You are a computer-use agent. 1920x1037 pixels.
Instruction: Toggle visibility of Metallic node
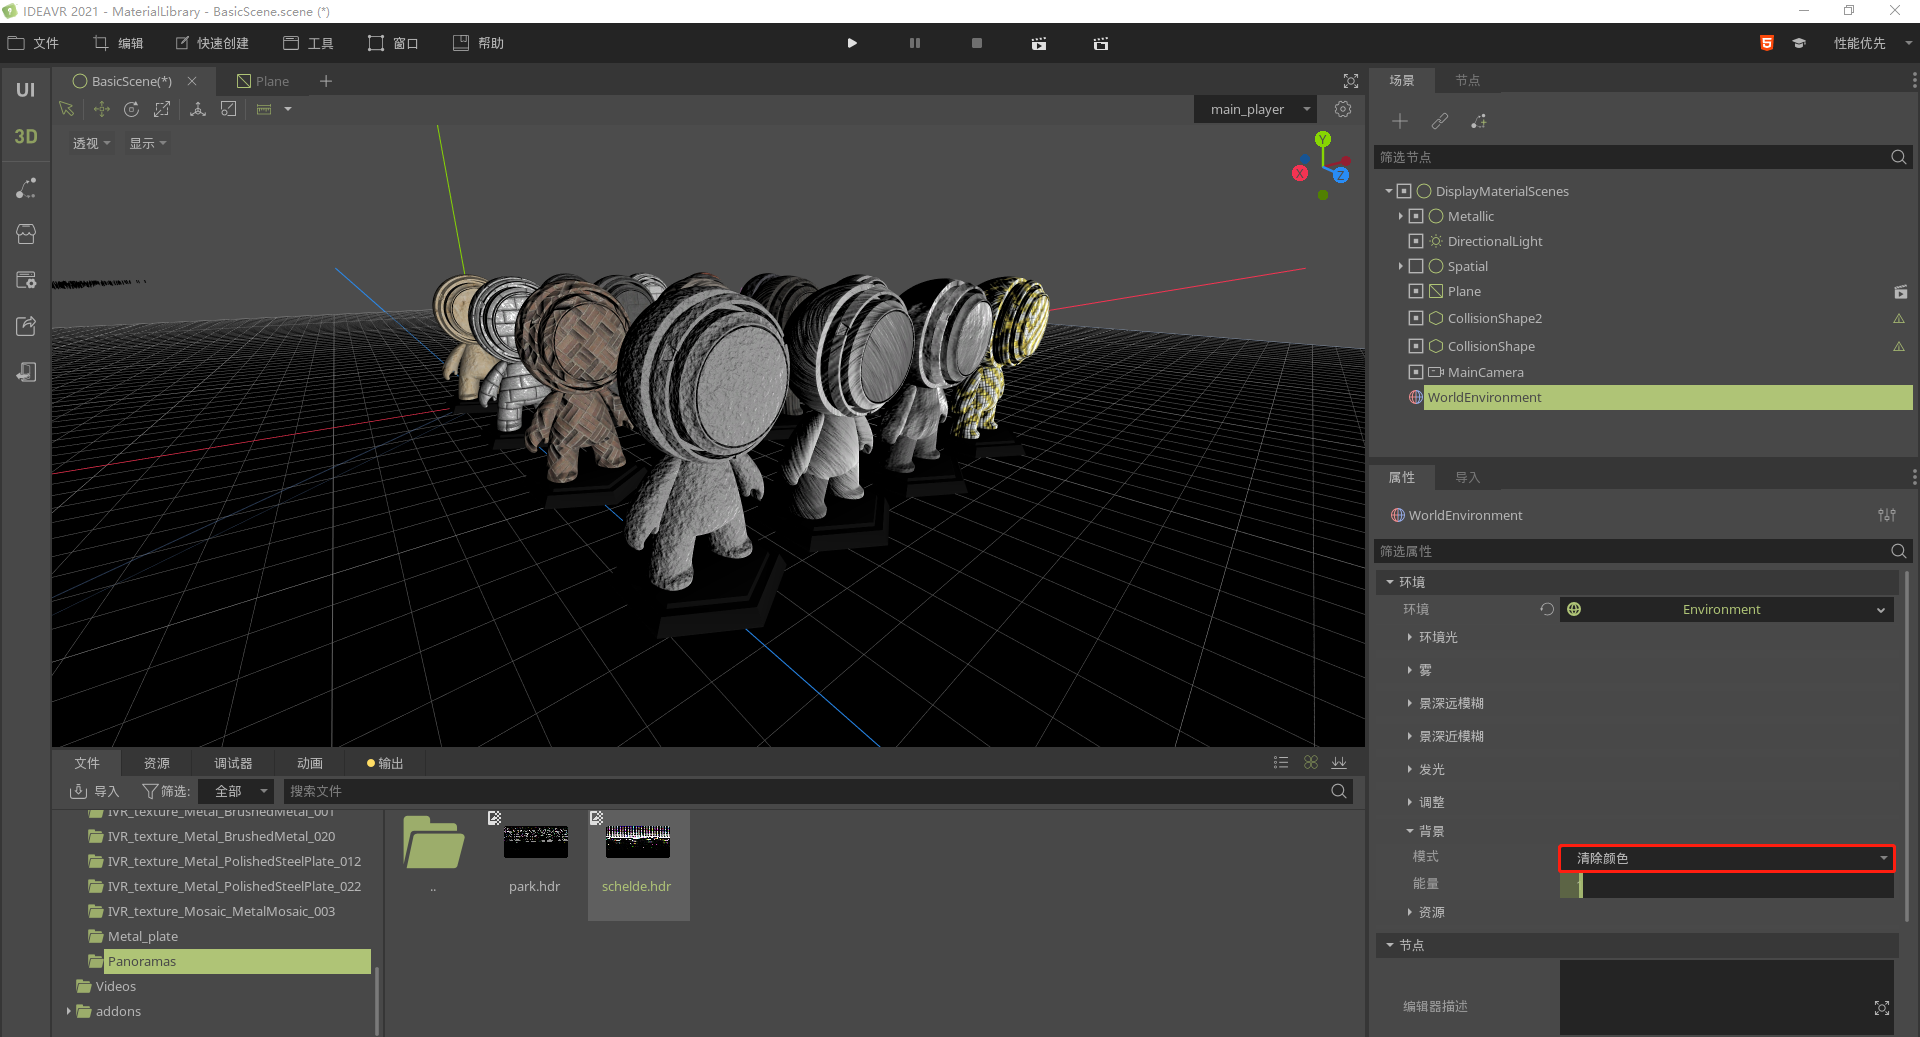pyautogui.click(x=1416, y=216)
